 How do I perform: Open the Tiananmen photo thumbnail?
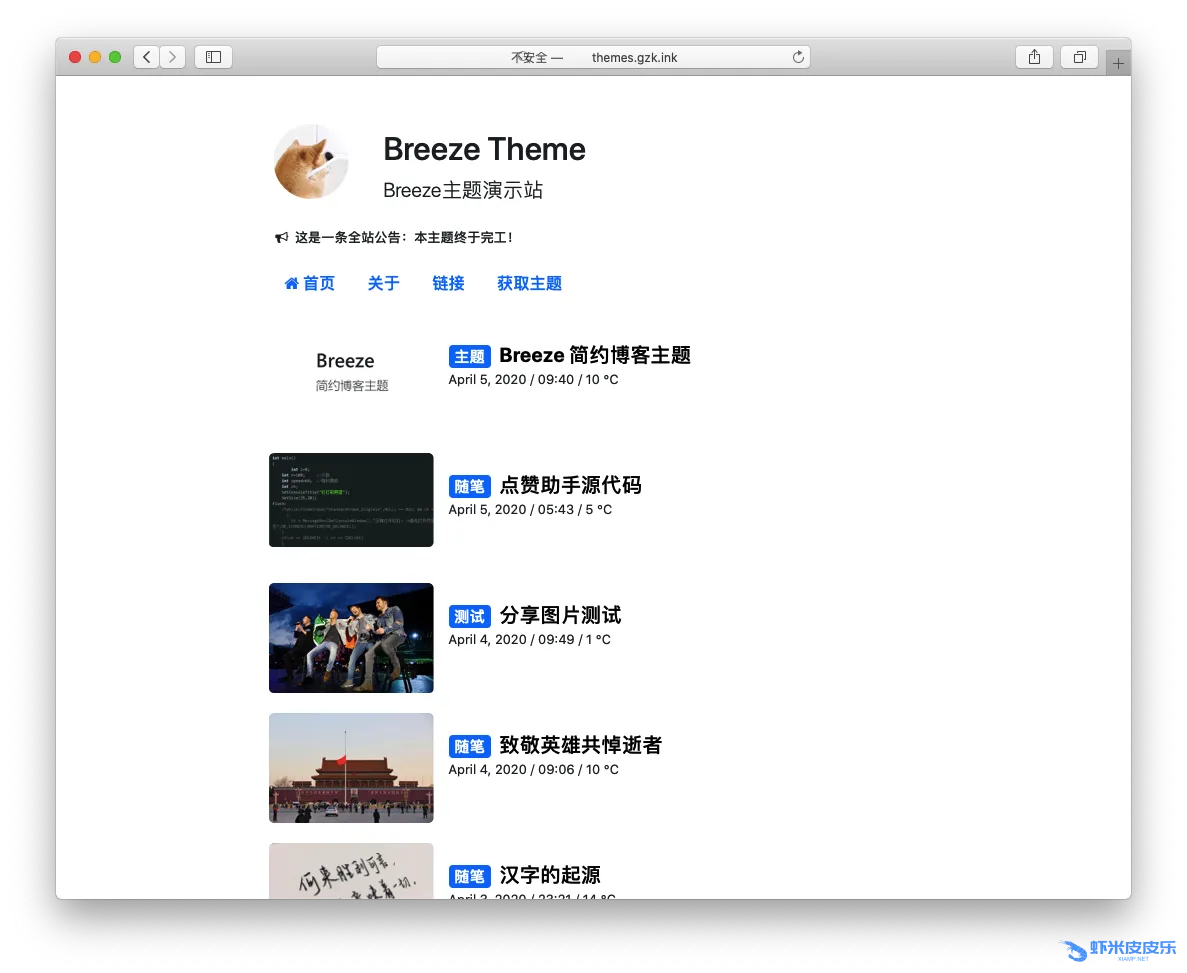tap(351, 768)
